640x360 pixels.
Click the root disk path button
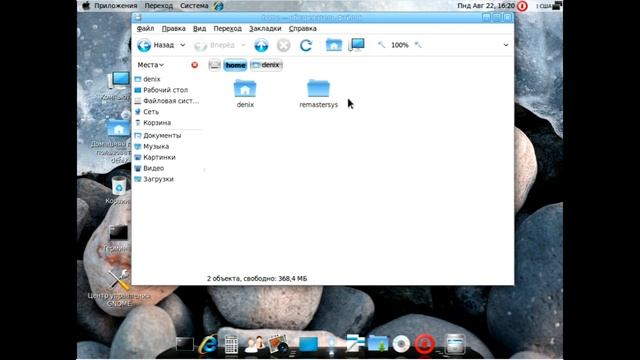(214, 65)
